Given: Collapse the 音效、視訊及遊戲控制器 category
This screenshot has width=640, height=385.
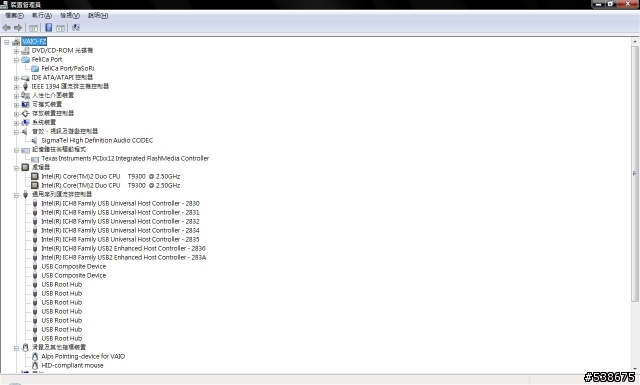Looking at the screenshot, I should pyautogui.click(x=16, y=132).
